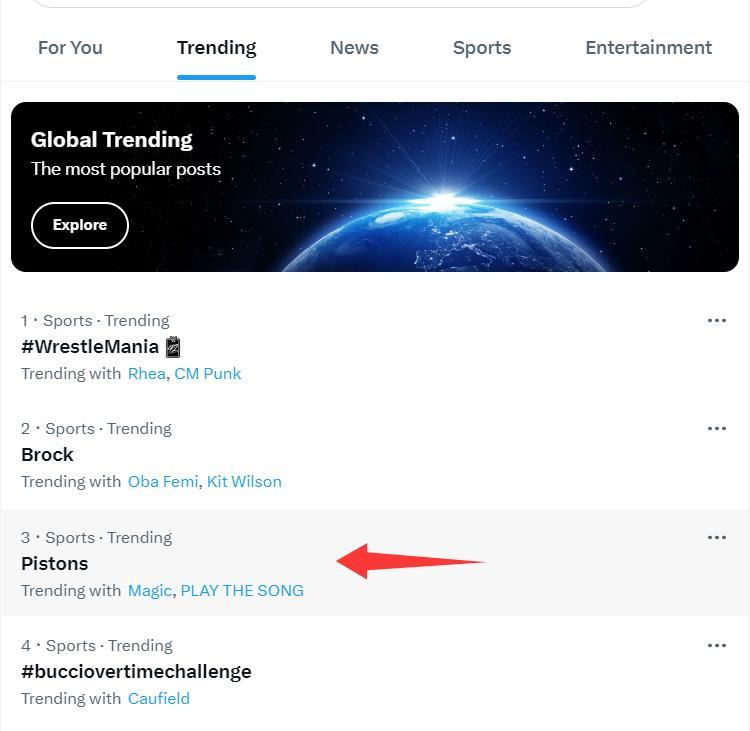
Task: Go to the Sports tab
Action: point(481,48)
